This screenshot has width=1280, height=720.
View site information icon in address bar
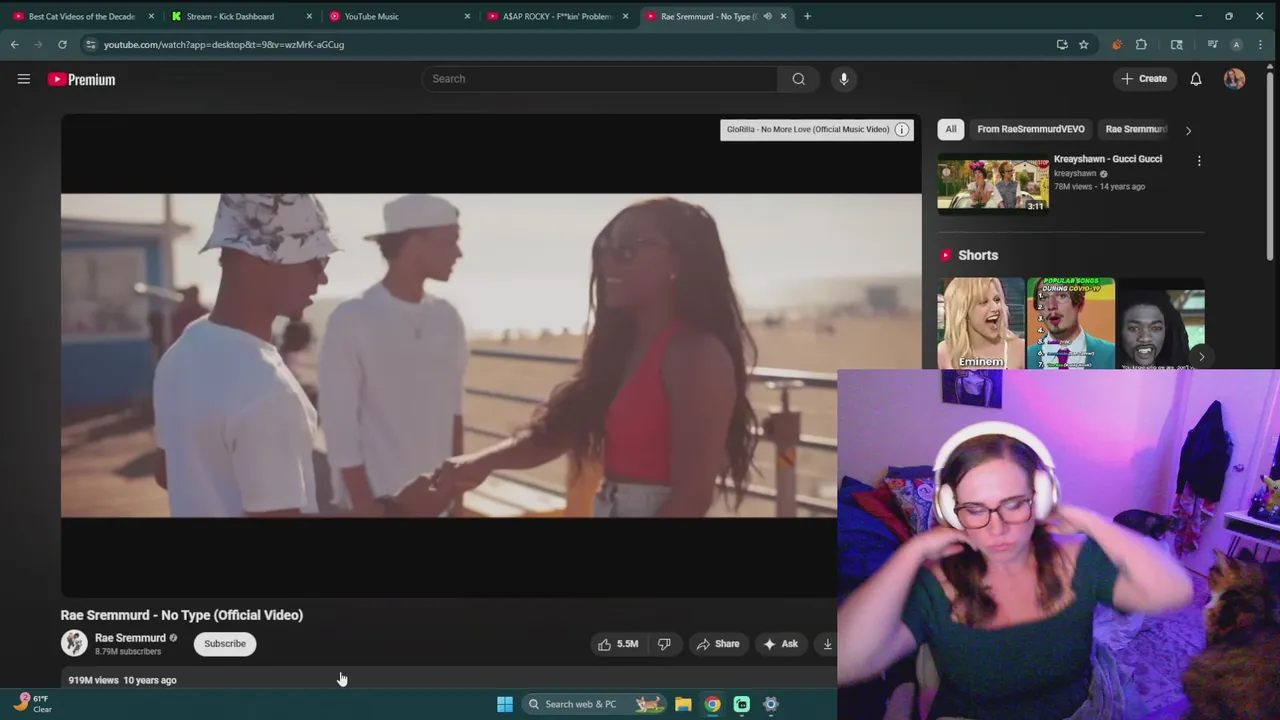[90, 44]
